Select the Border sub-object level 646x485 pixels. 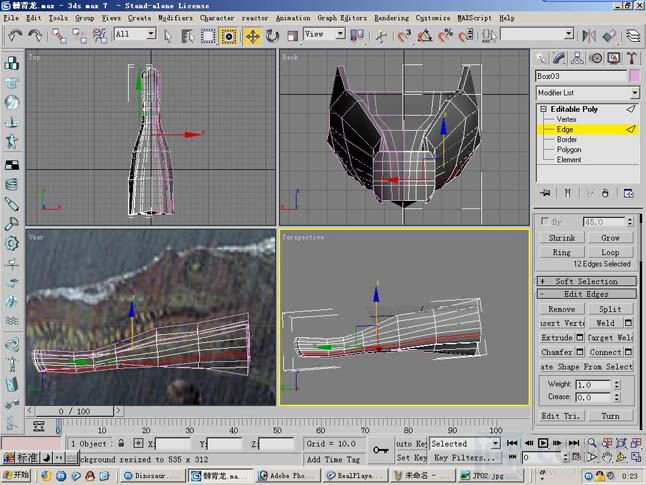(x=567, y=139)
